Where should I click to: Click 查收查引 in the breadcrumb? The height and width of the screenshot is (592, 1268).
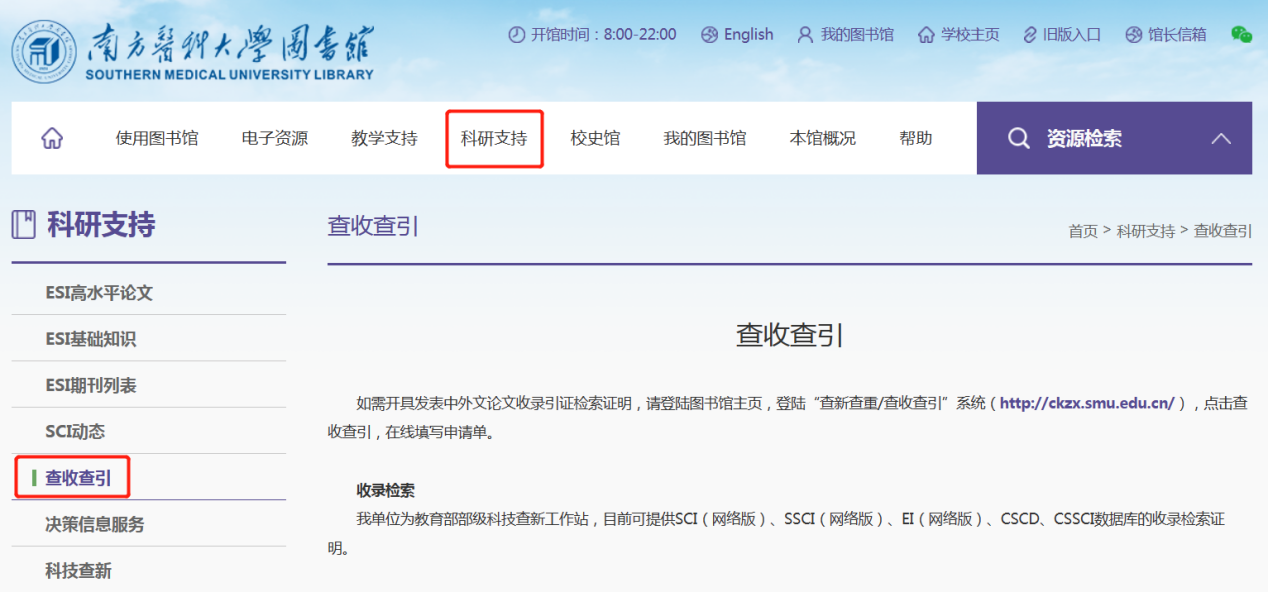(x=1223, y=231)
